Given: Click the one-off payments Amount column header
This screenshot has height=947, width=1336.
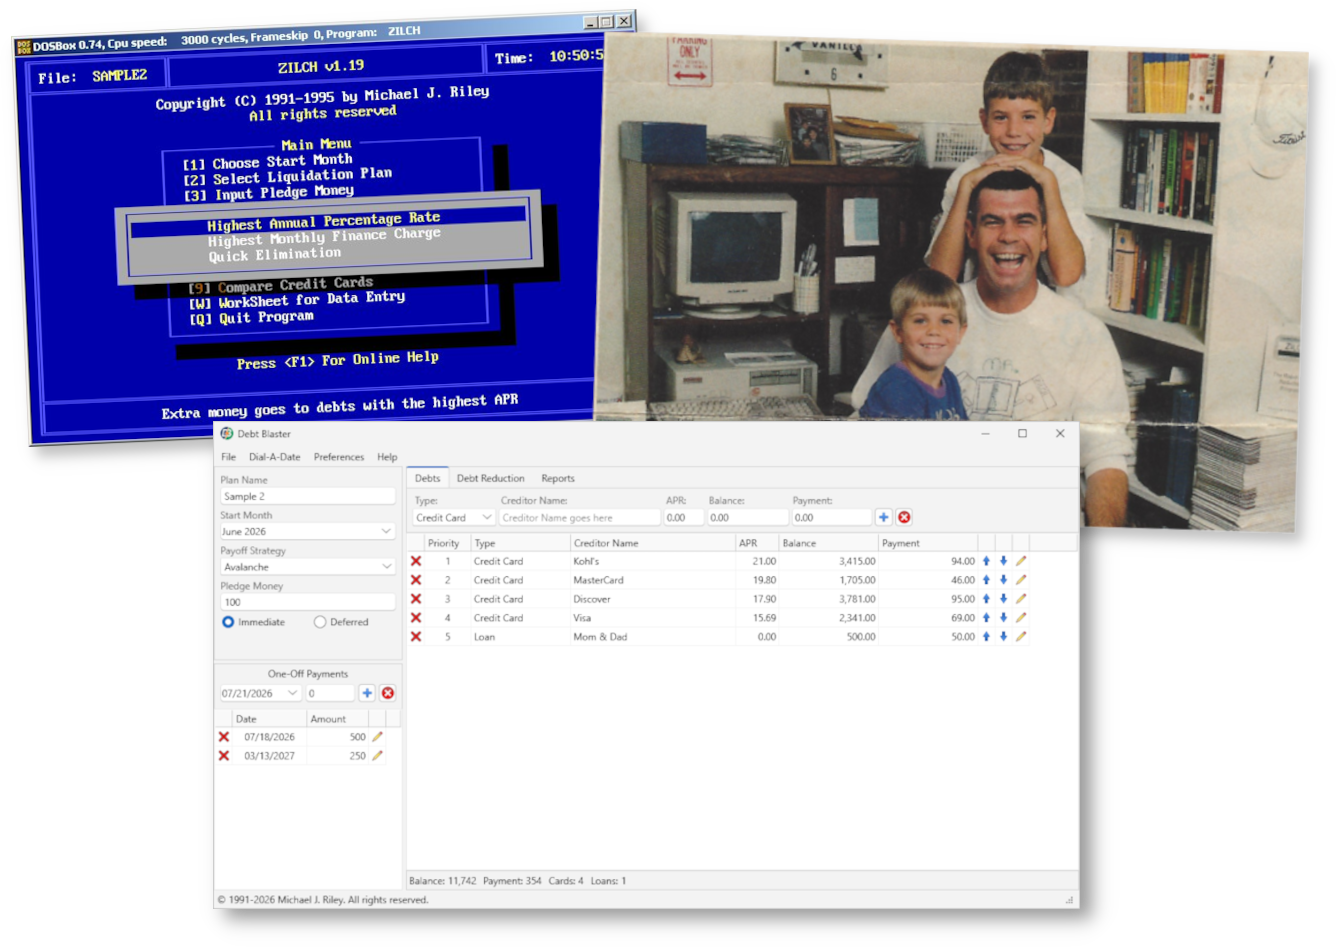Looking at the screenshot, I should tap(338, 719).
